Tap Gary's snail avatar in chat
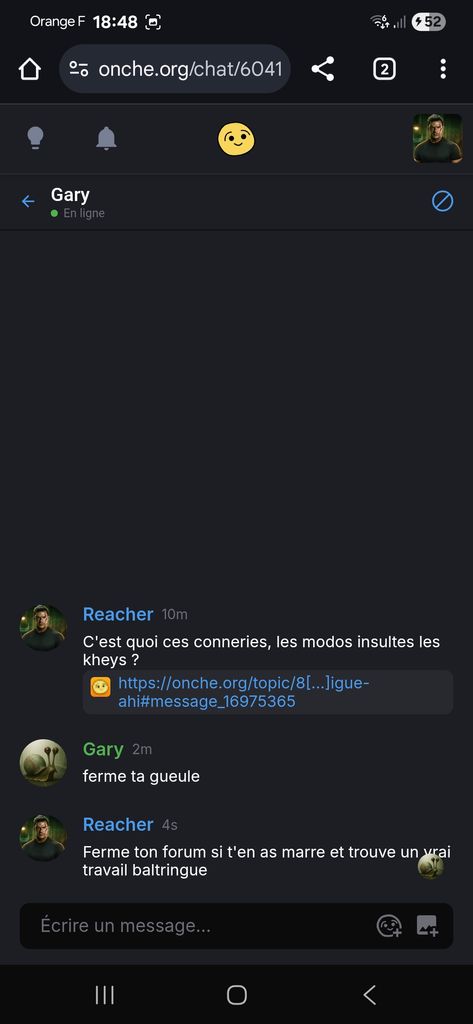The height and width of the screenshot is (1024, 473). pos(43,763)
